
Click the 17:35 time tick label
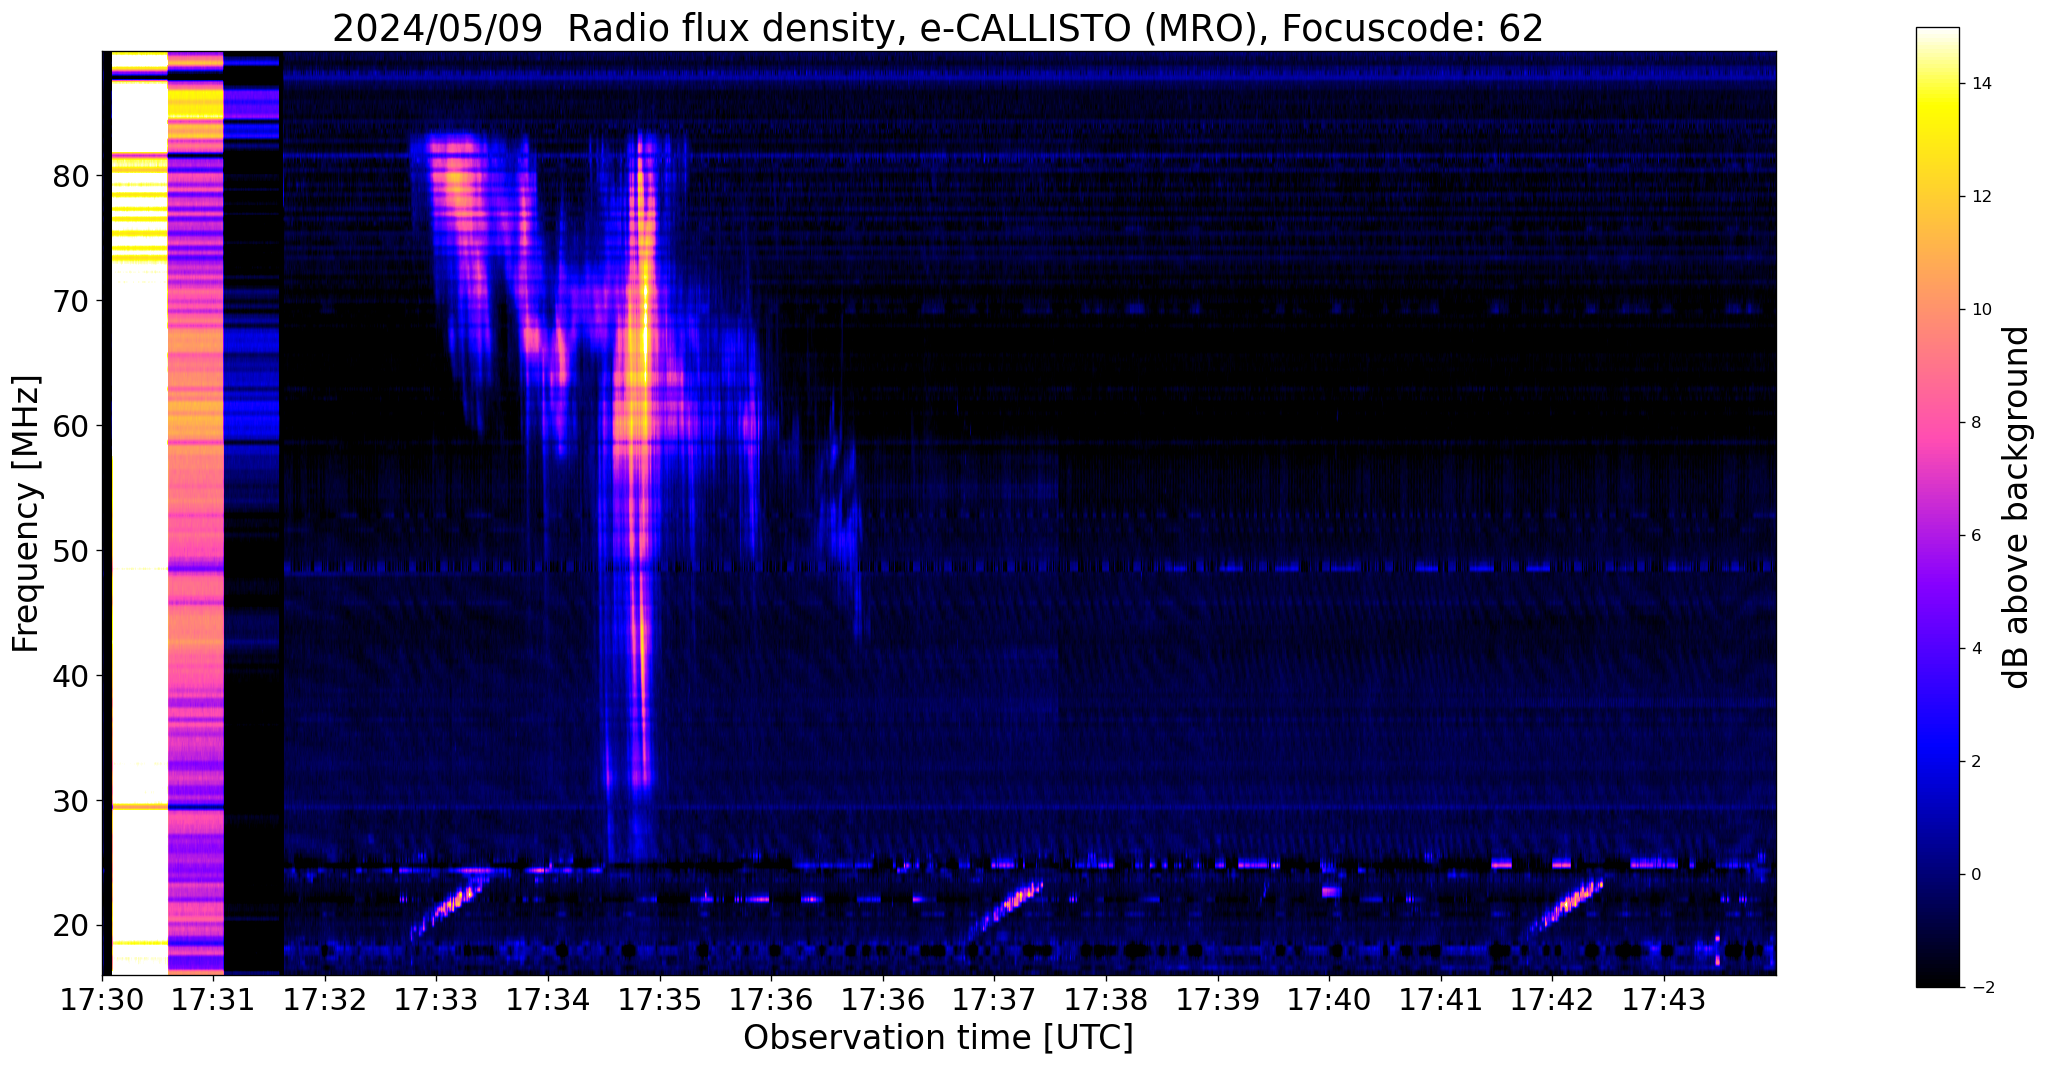tap(660, 999)
